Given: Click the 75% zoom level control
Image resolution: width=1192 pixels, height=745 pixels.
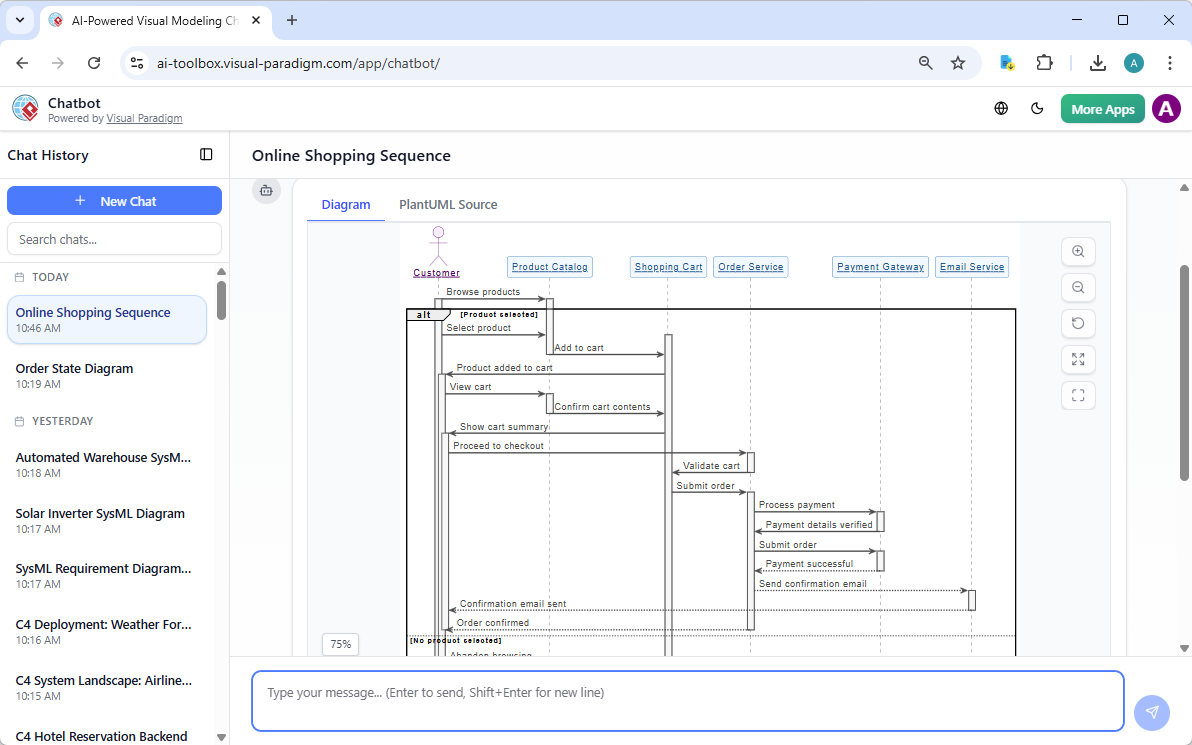Looking at the screenshot, I should coord(340,644).
